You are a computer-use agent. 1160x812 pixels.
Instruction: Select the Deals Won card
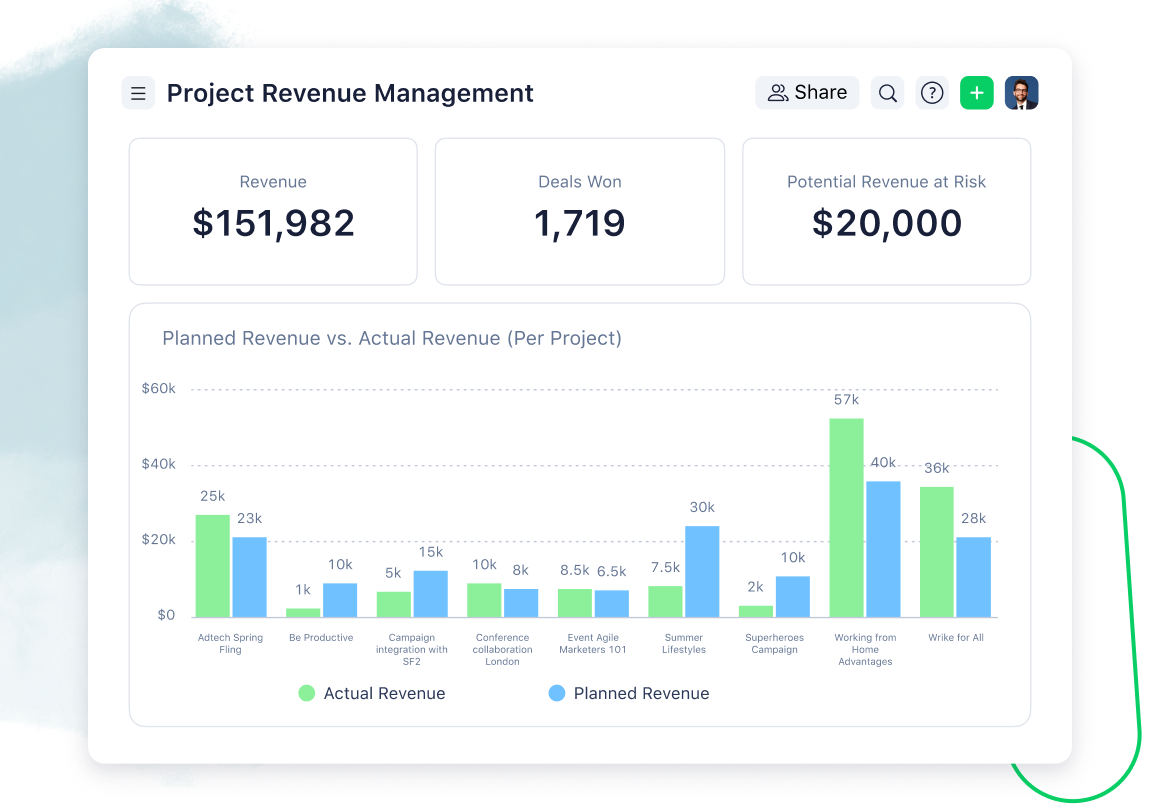point(579,211)
